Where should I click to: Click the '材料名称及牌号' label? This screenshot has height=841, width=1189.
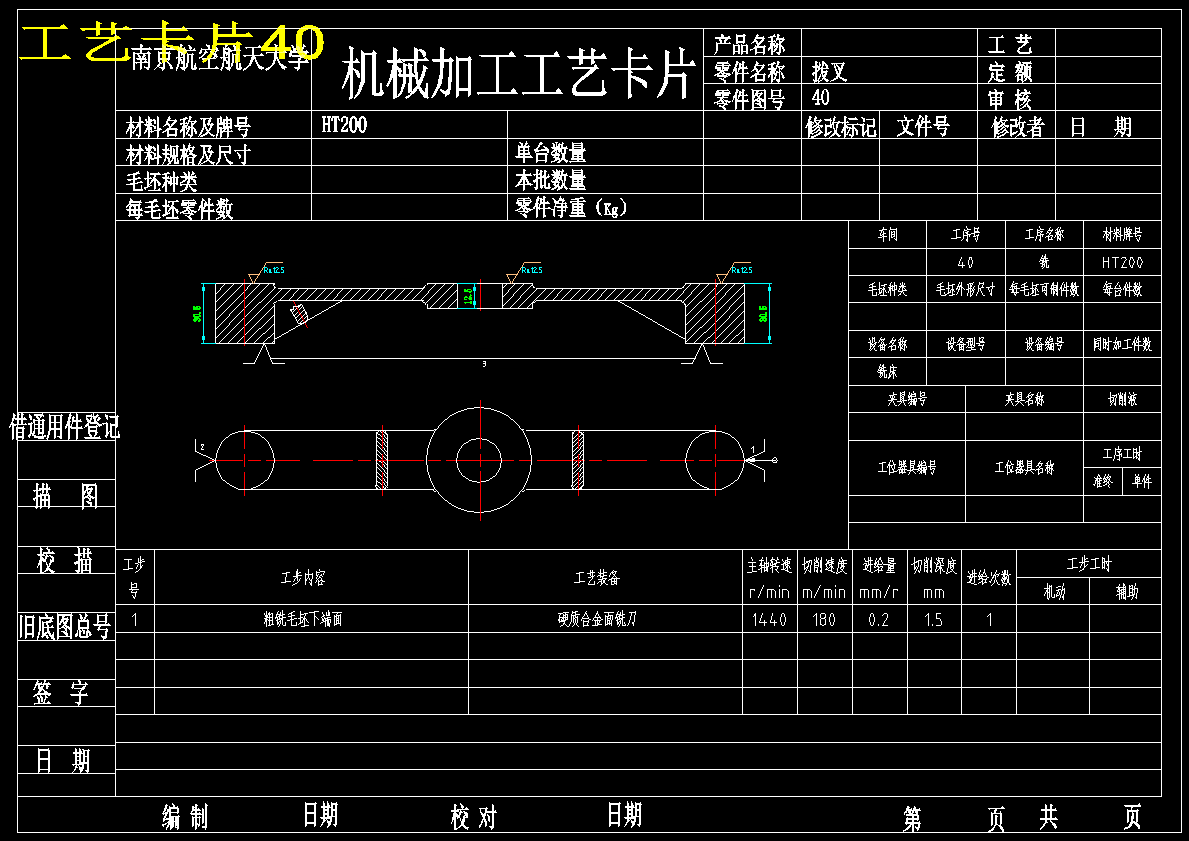click(188, 127)
